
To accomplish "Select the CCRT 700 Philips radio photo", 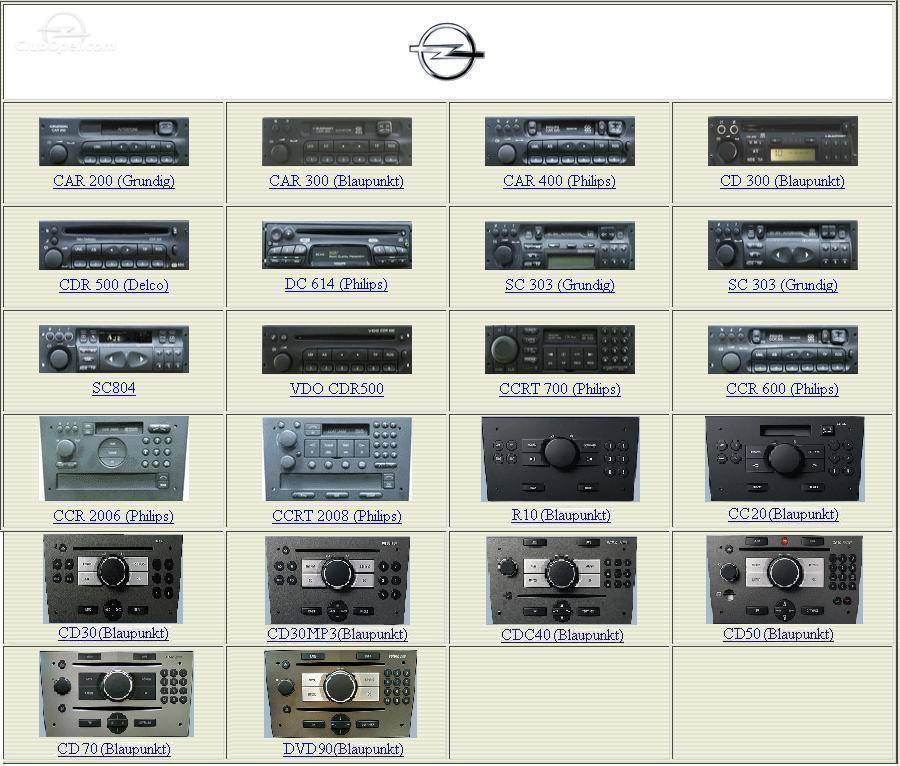I will [x=560, y=349].
